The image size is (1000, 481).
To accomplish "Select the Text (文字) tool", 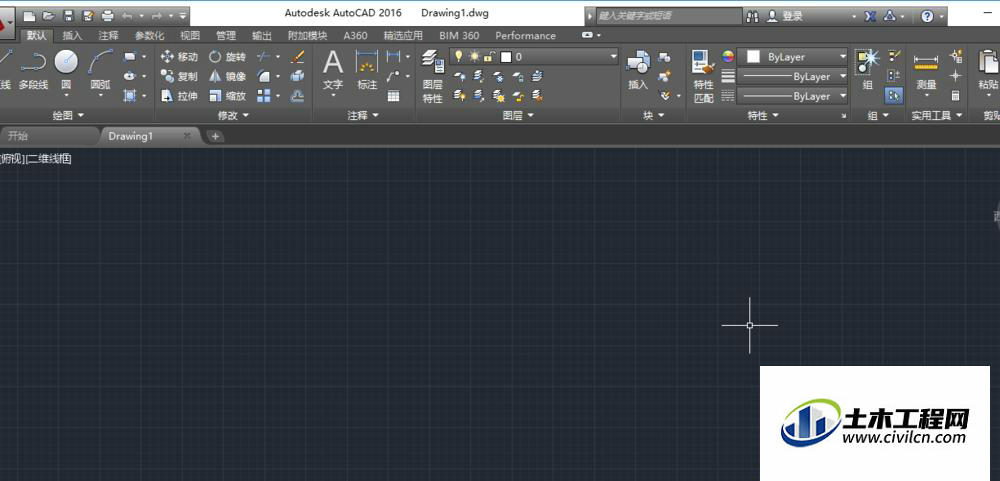I will click(333, 71).
